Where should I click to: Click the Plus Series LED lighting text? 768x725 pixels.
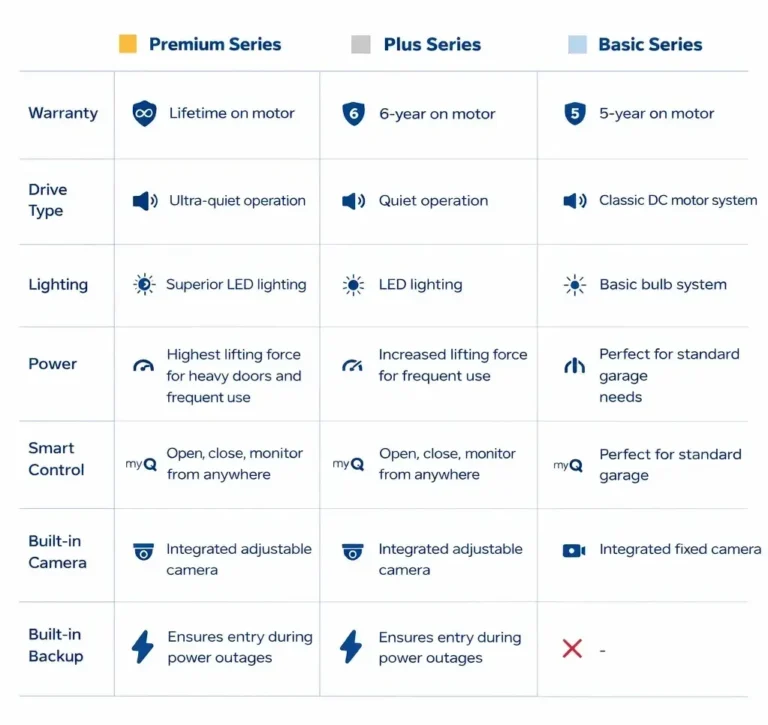(x=420, y=285)
